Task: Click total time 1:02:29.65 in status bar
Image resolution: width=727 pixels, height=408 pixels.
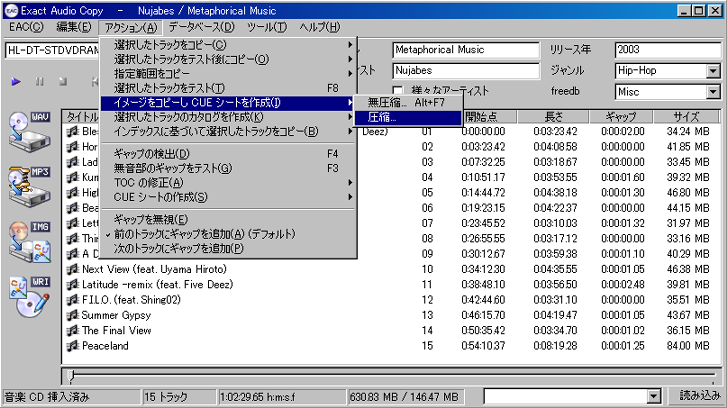Action: point(282,397)
